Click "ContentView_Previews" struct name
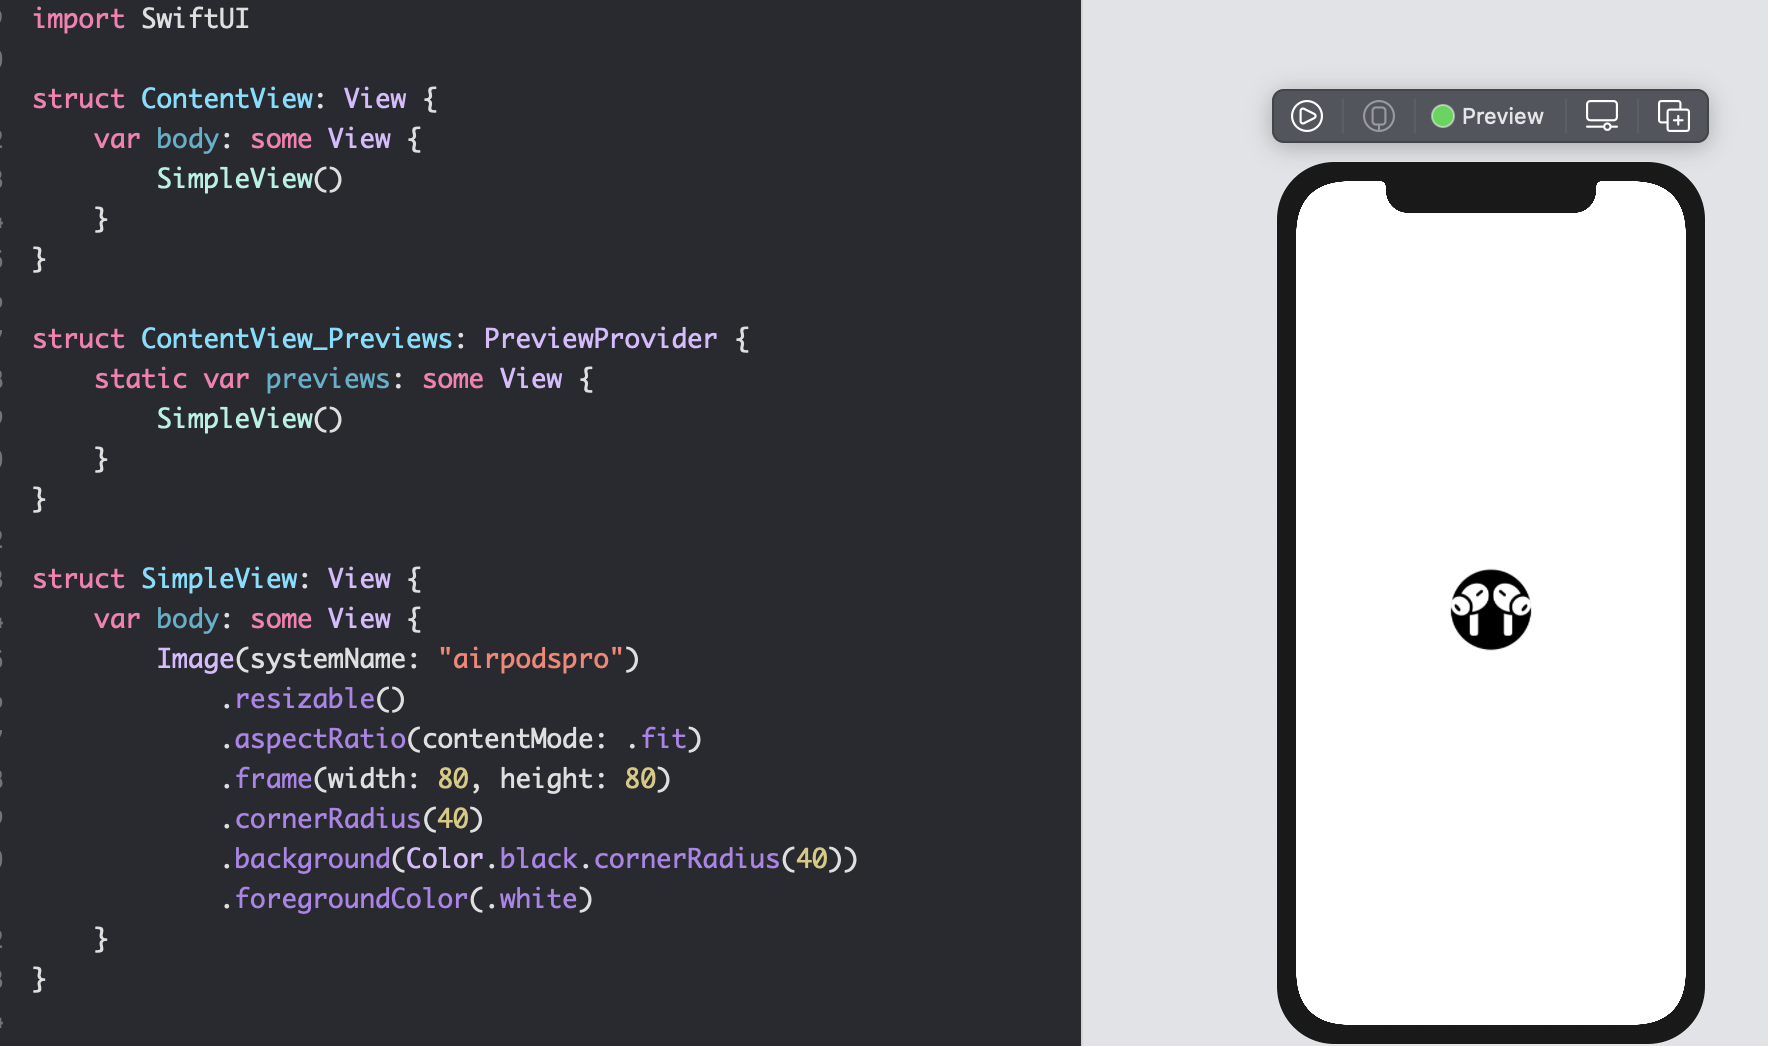Viewport: 1768px width, 1046px height. (x=297, y=339)
